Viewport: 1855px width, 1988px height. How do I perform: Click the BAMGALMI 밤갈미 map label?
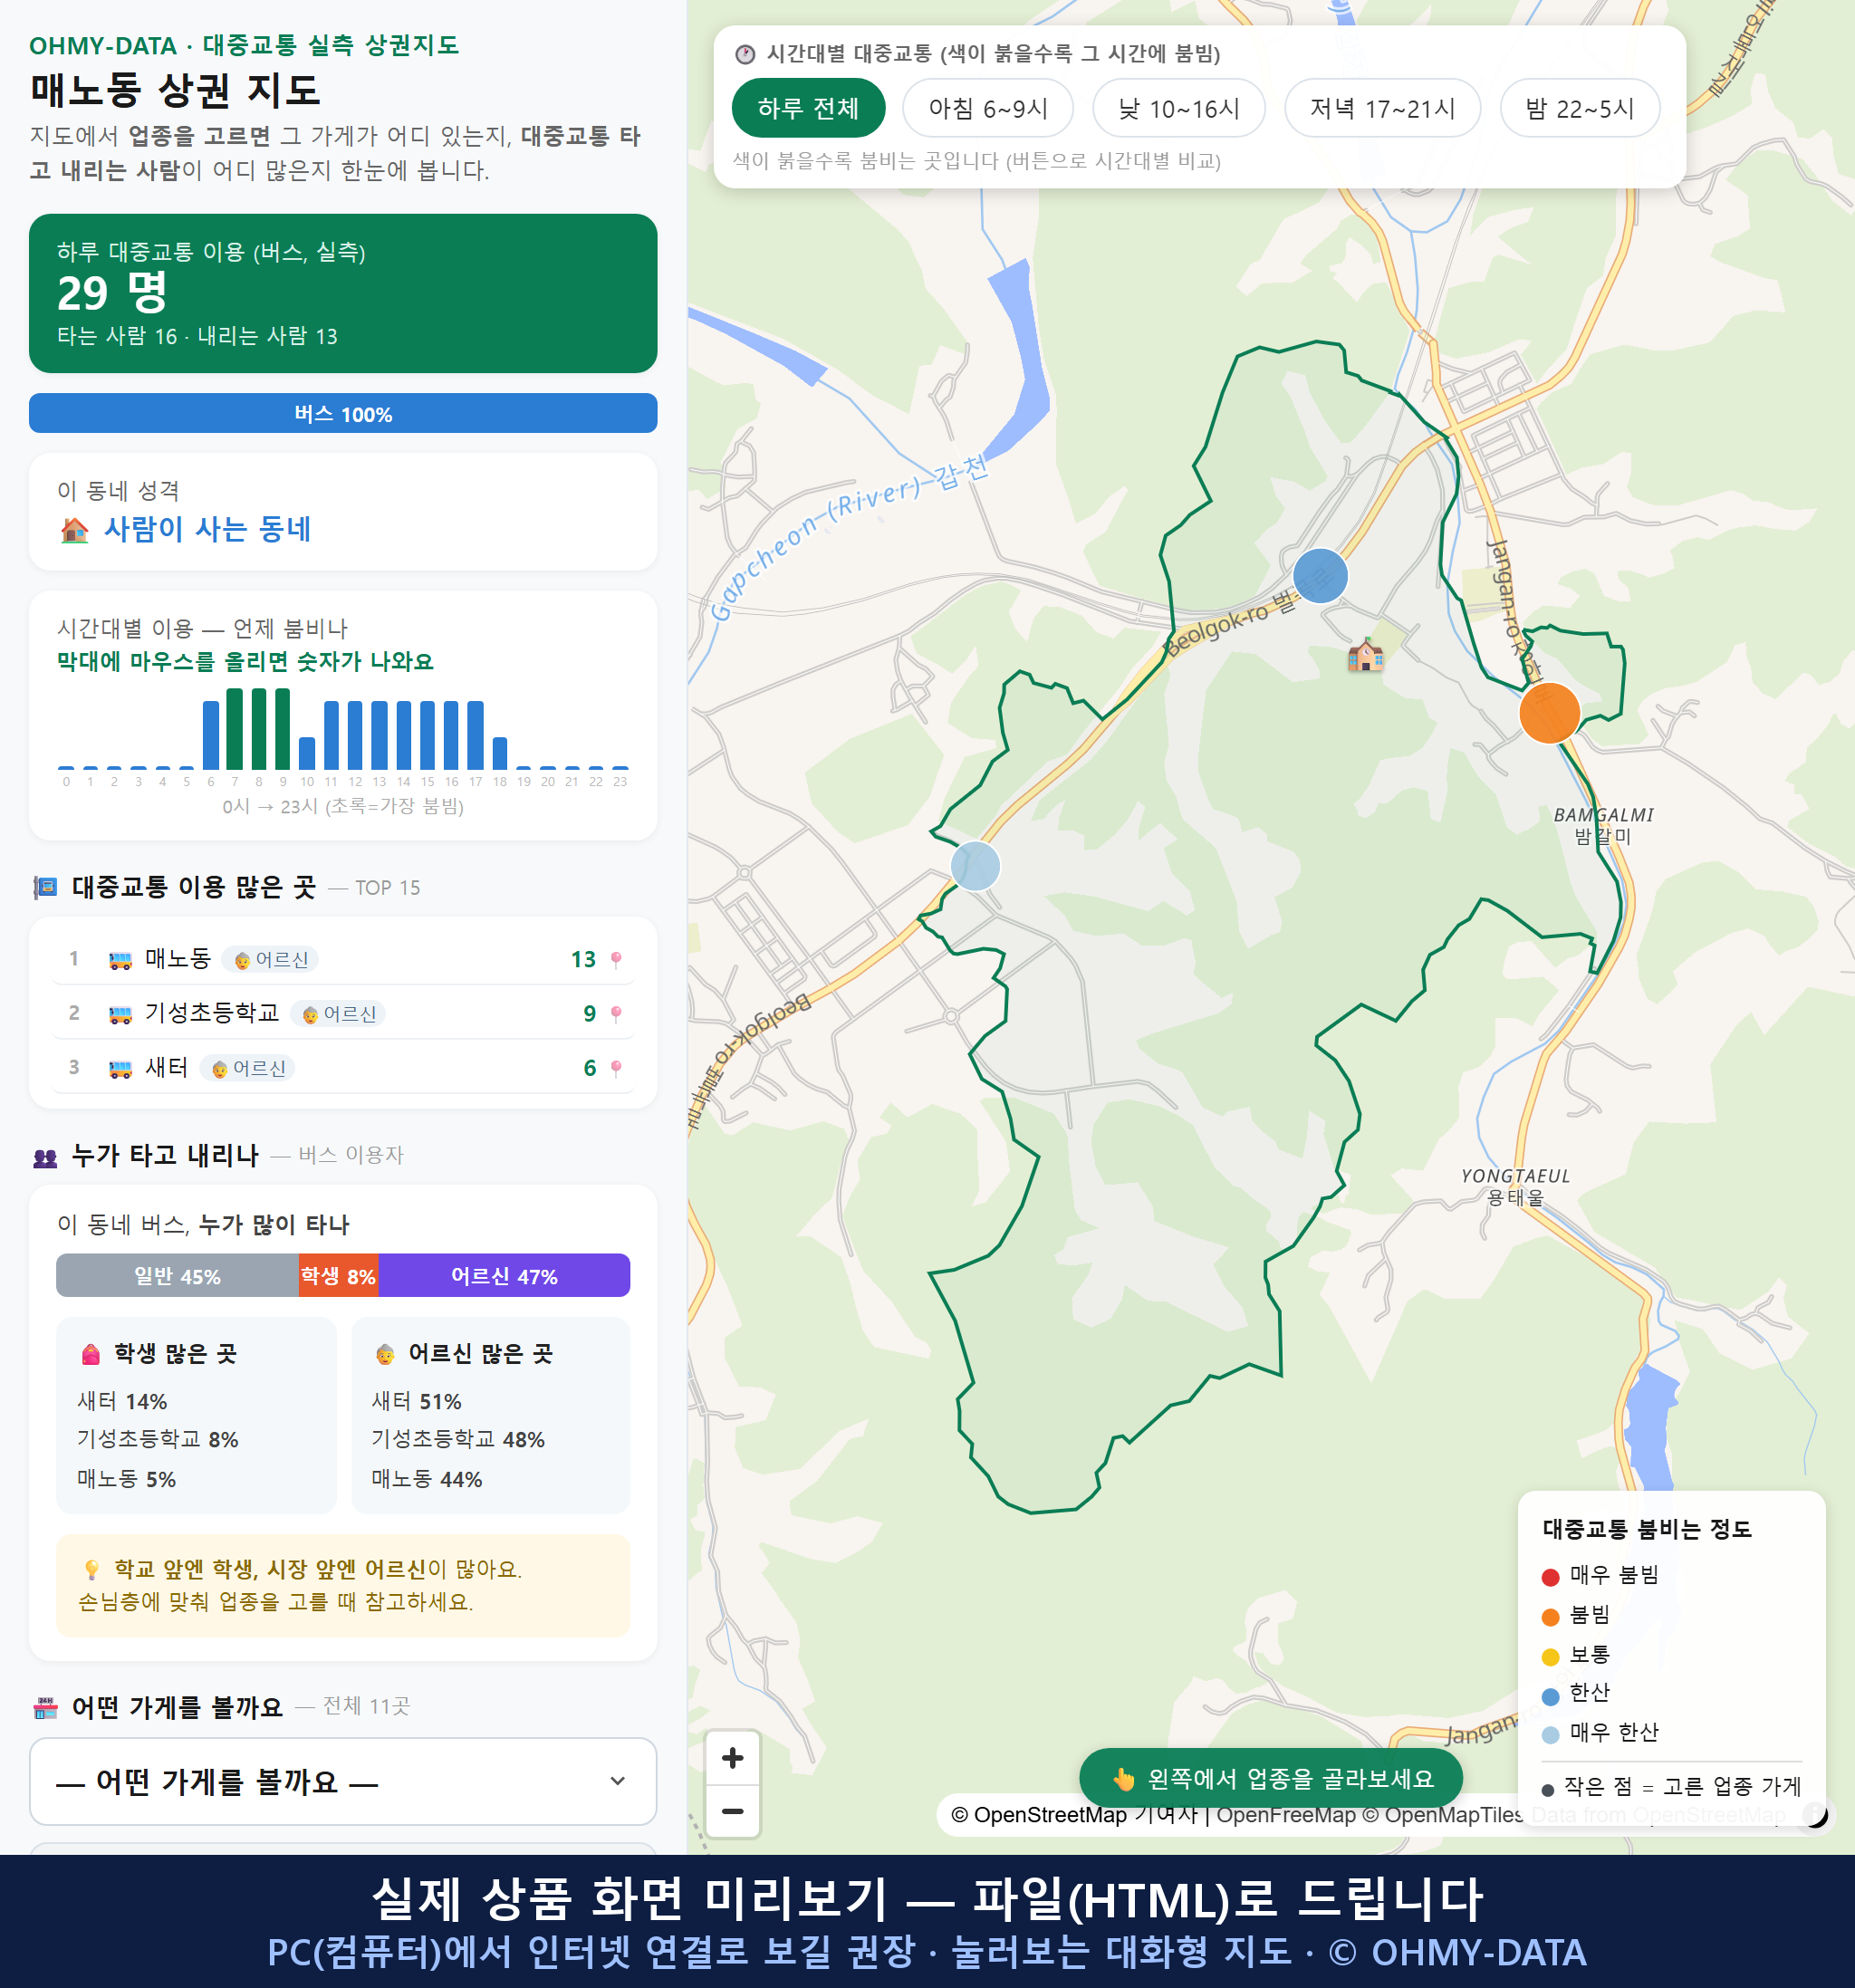(x=1603, y=825)
